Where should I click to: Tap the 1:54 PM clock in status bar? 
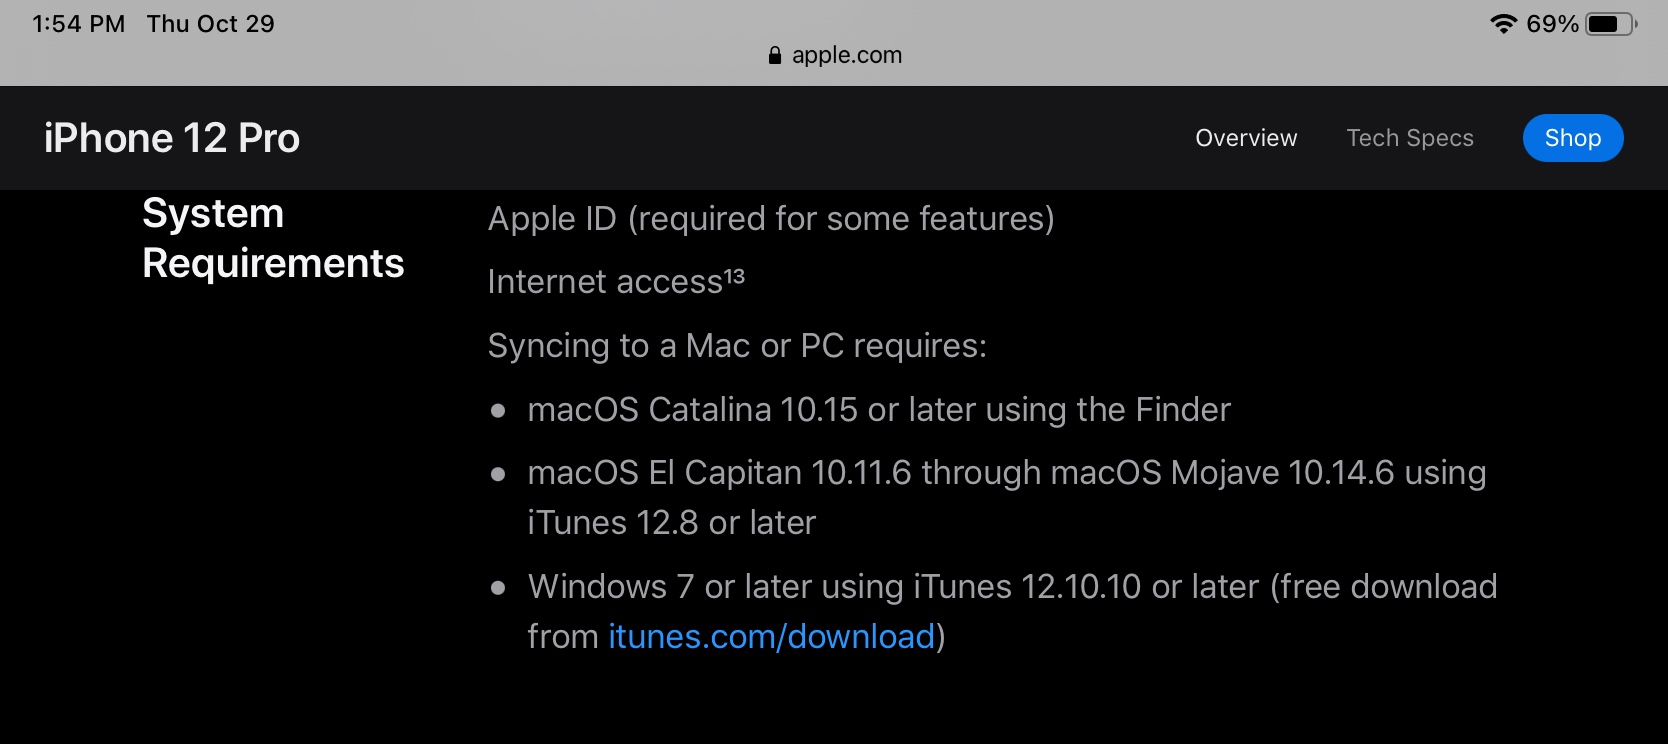click(x=78, y=24)
